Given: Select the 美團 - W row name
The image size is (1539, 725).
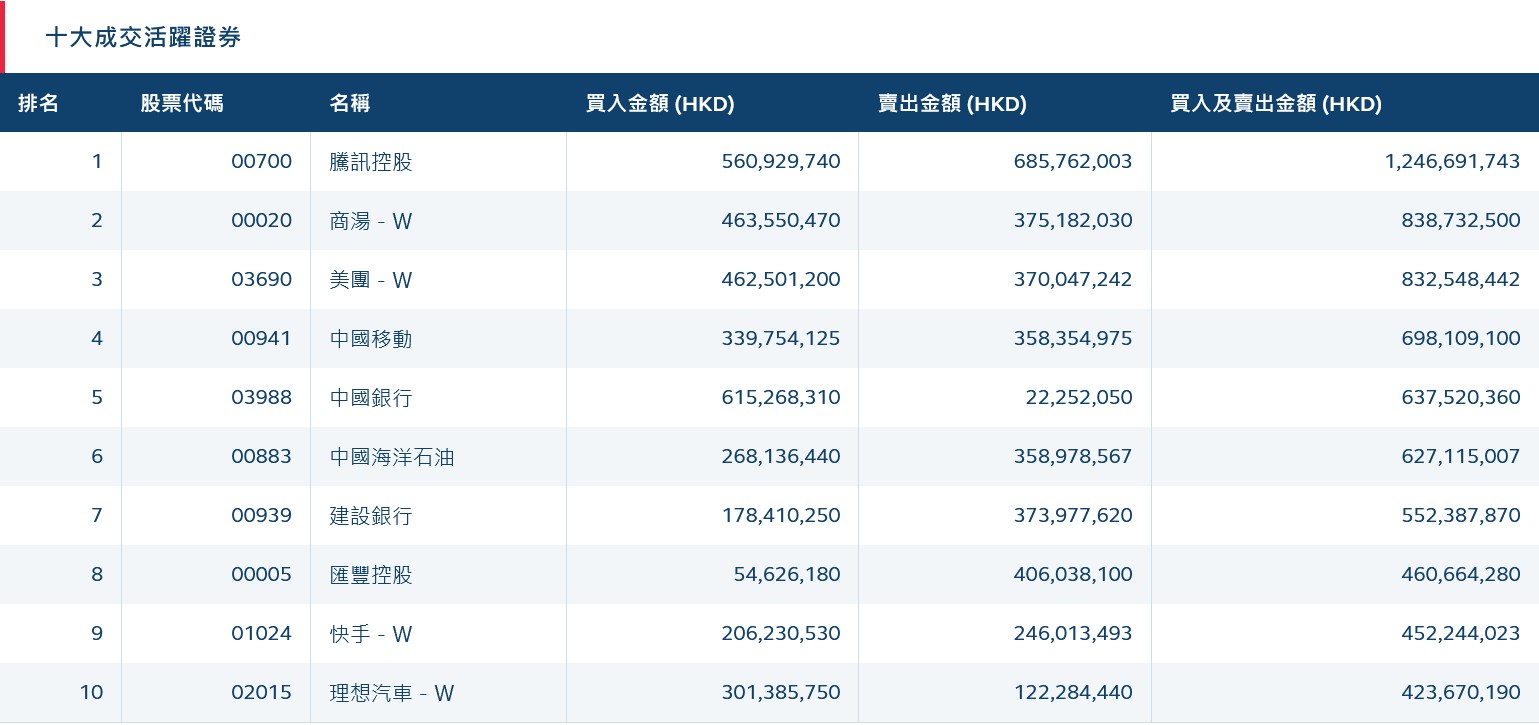Looking at the screenshot, I should [x=371, y=280].
